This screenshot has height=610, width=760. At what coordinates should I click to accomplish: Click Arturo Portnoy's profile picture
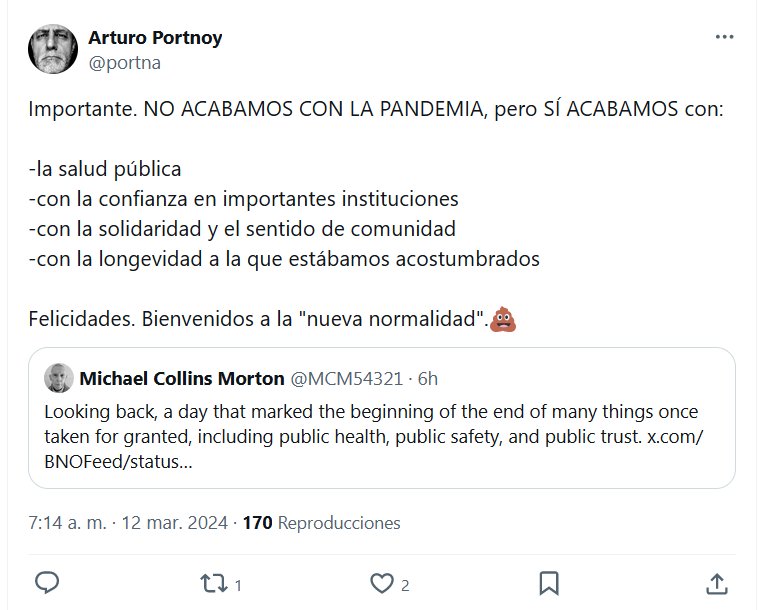(53, 49)
